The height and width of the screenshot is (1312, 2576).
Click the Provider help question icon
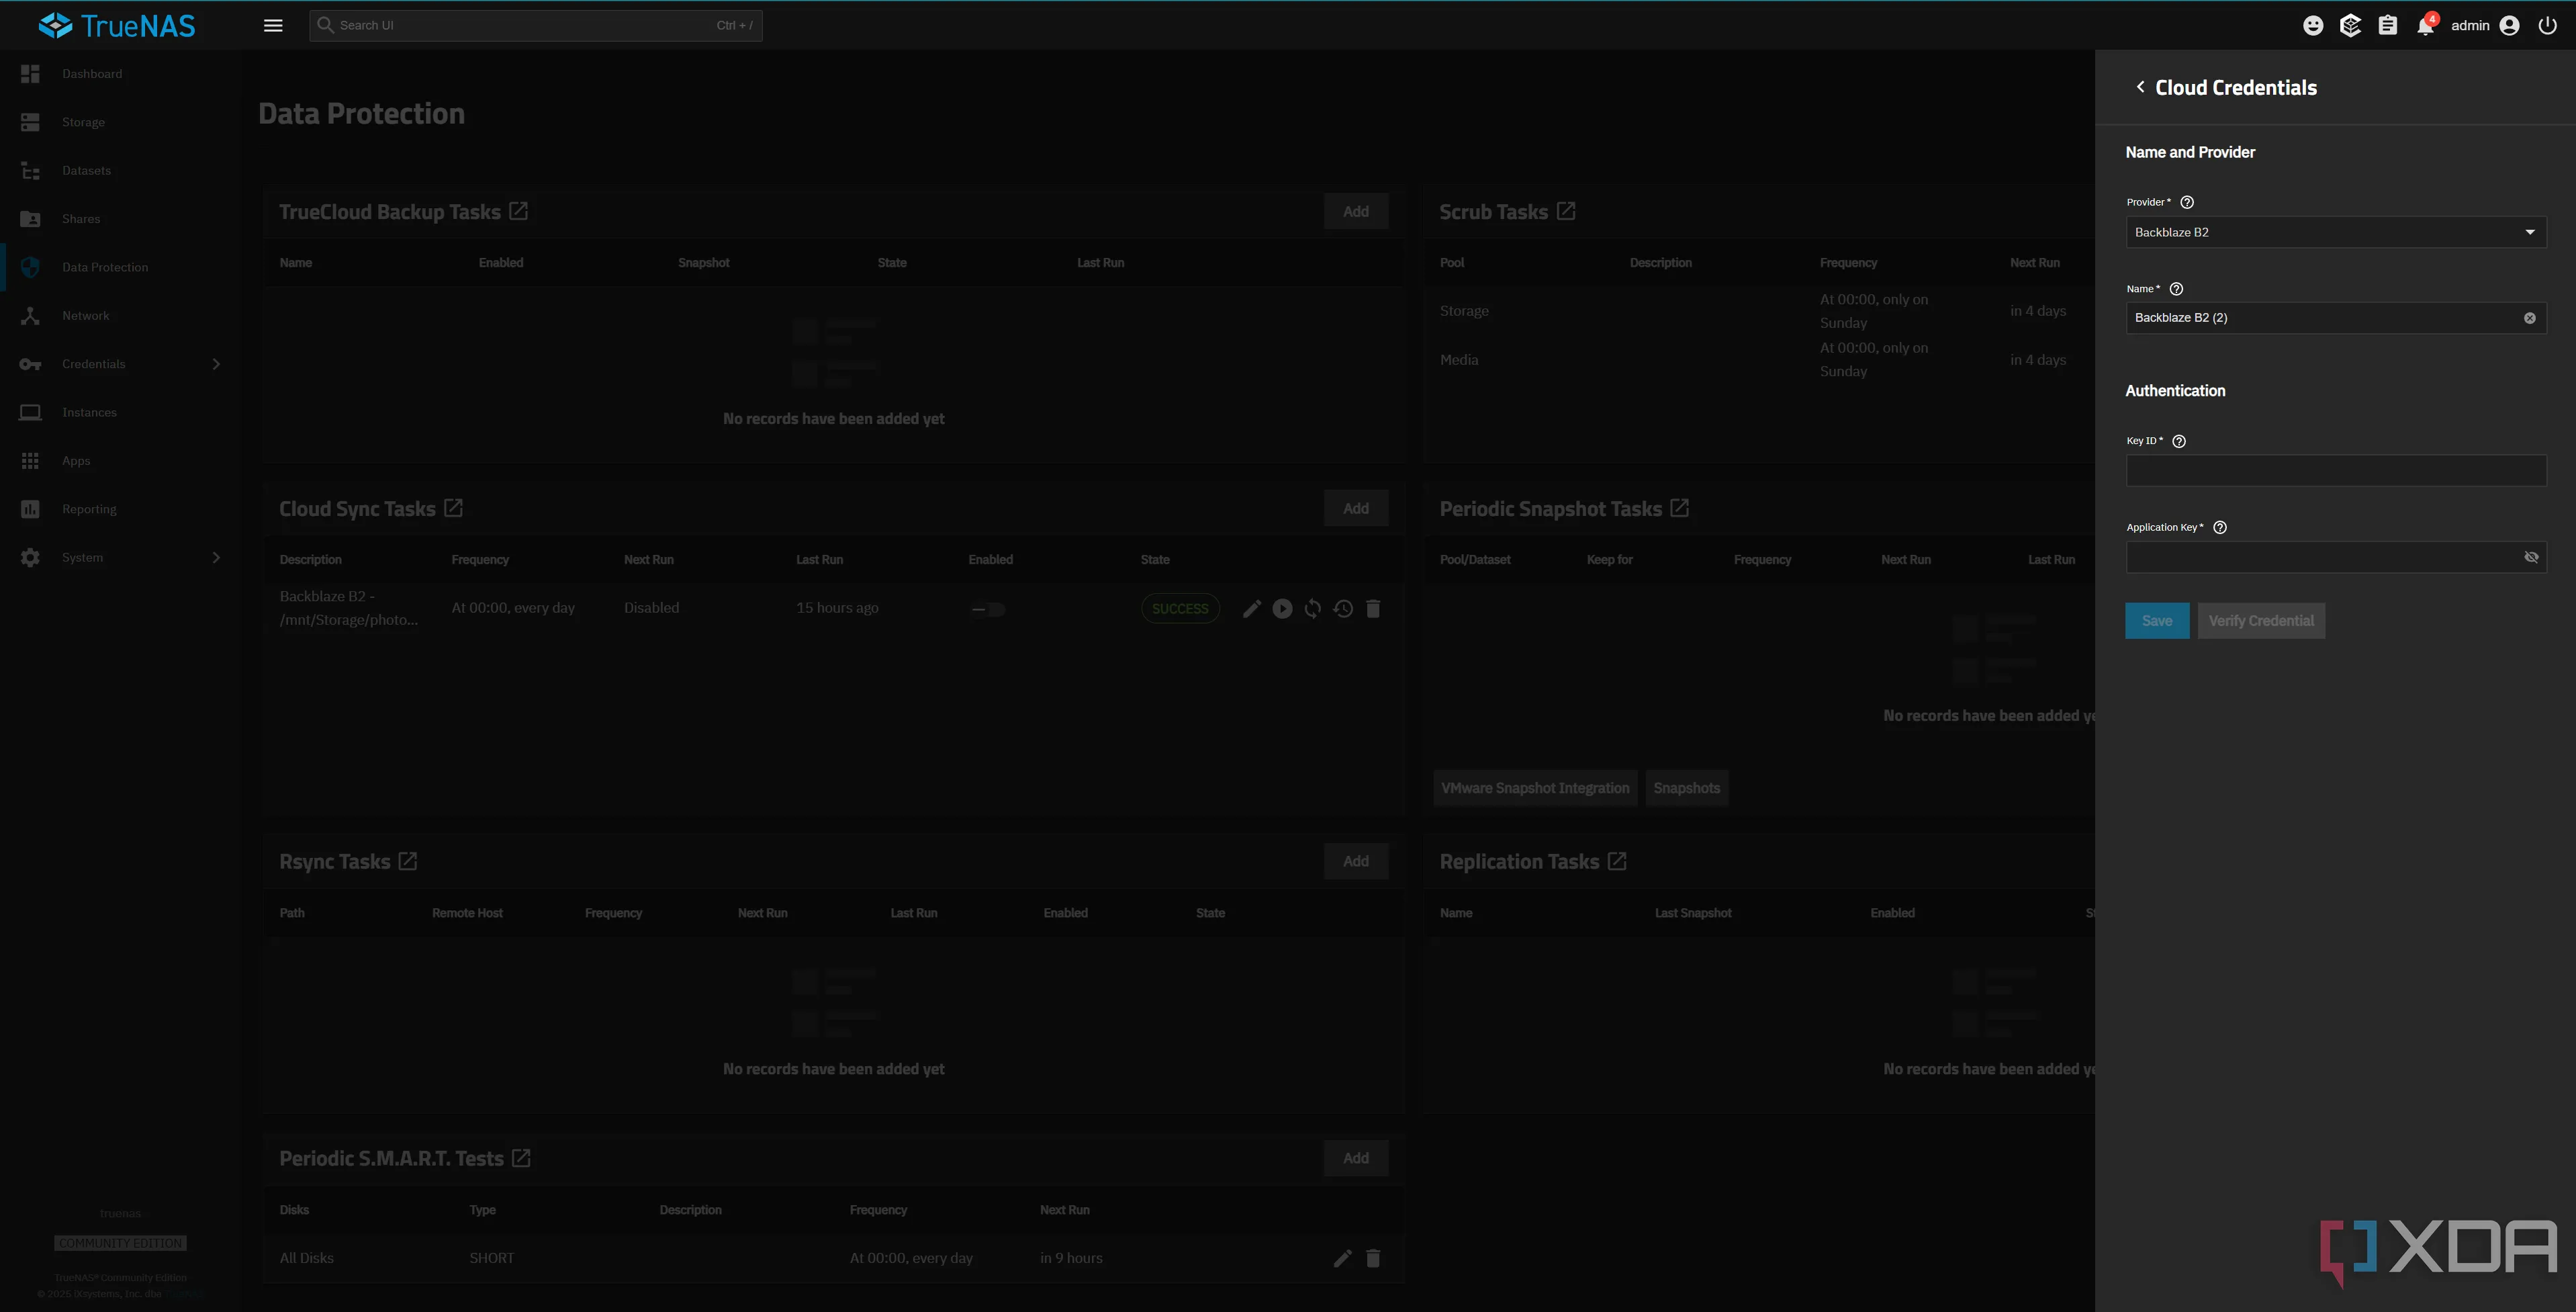(2187, 202)
